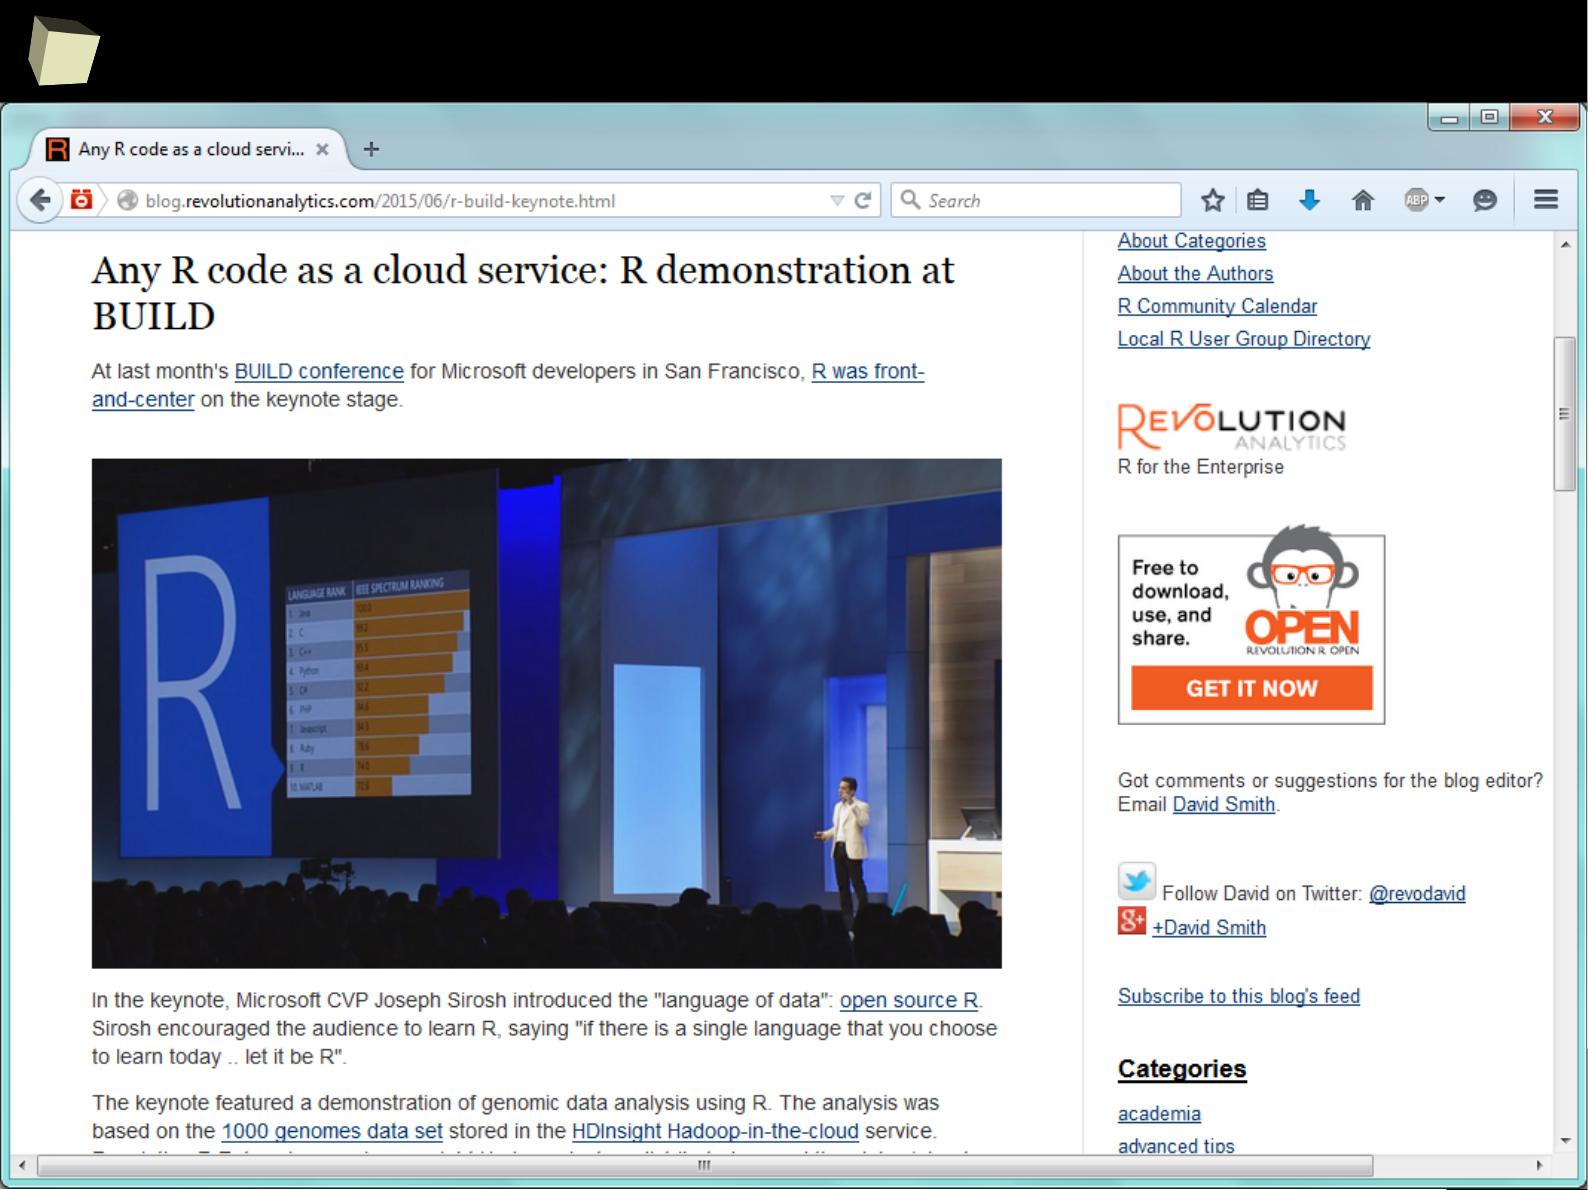This screenshot has height=1190, width=1588.
Task: Open Local R User Group Directory
Action: click(x=1244, y=339)
